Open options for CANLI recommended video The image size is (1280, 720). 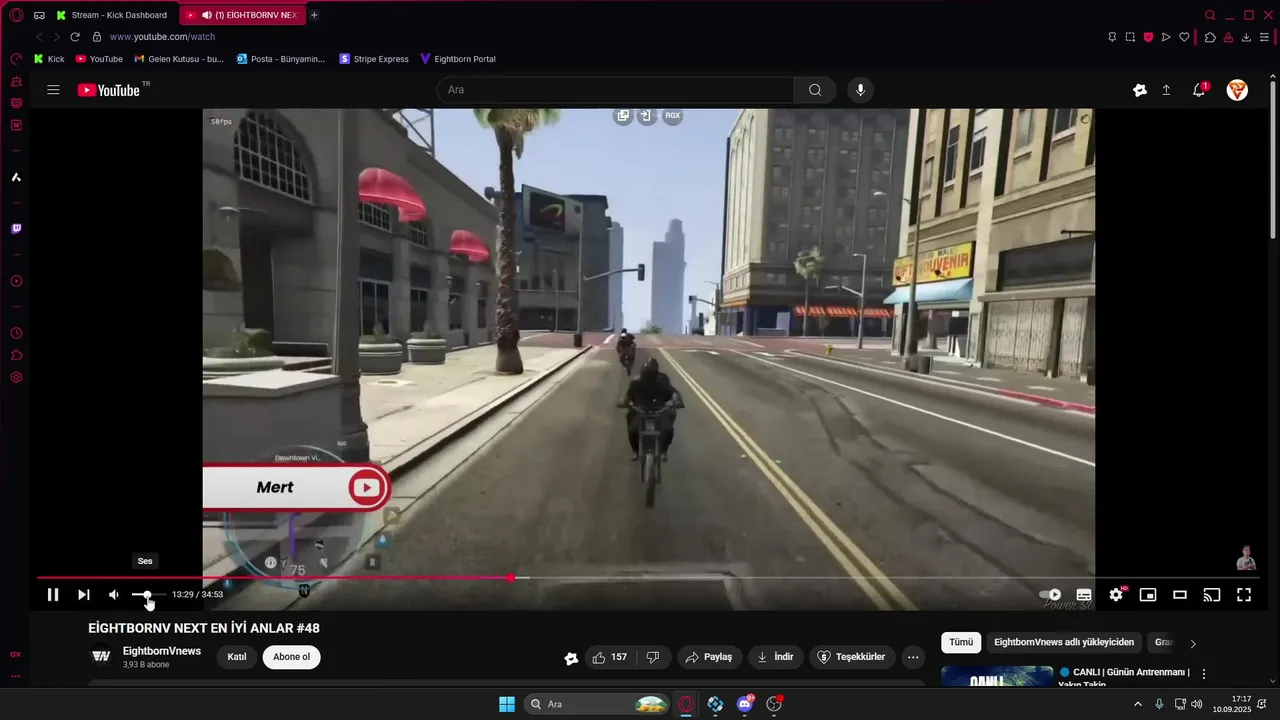(x=1204, y=674)
